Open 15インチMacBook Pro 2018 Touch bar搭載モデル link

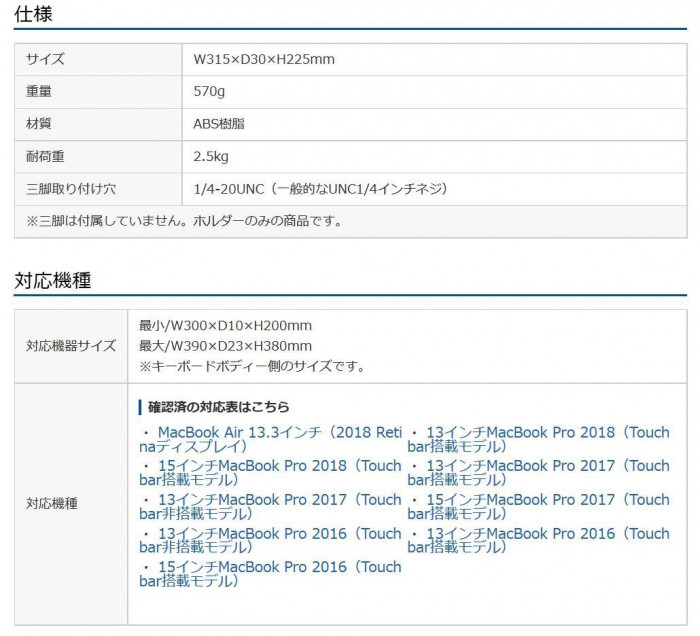(x=271, y=473)
